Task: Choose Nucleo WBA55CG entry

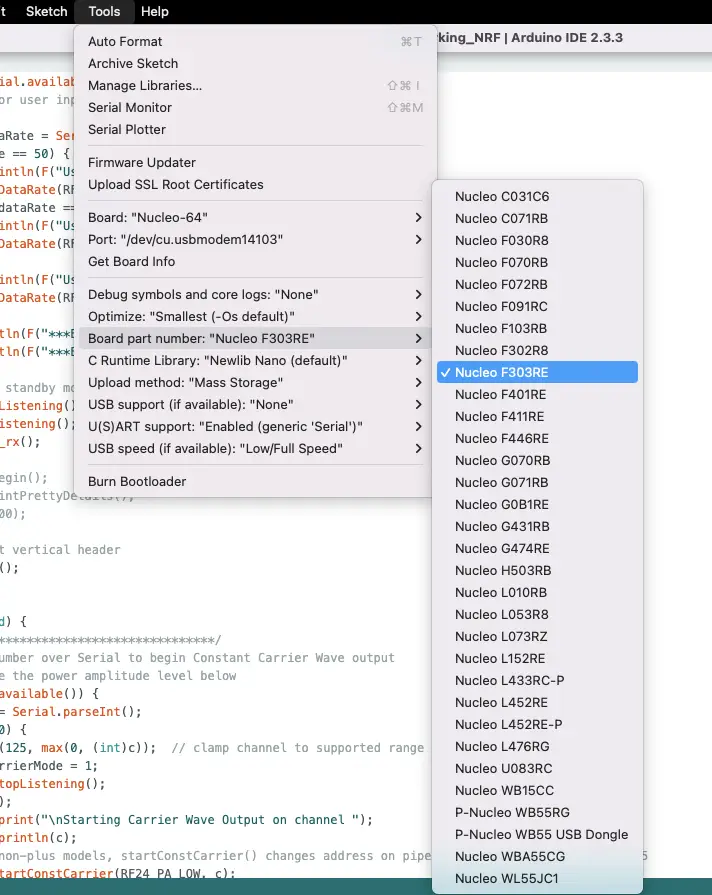Action: pos(537,856)
